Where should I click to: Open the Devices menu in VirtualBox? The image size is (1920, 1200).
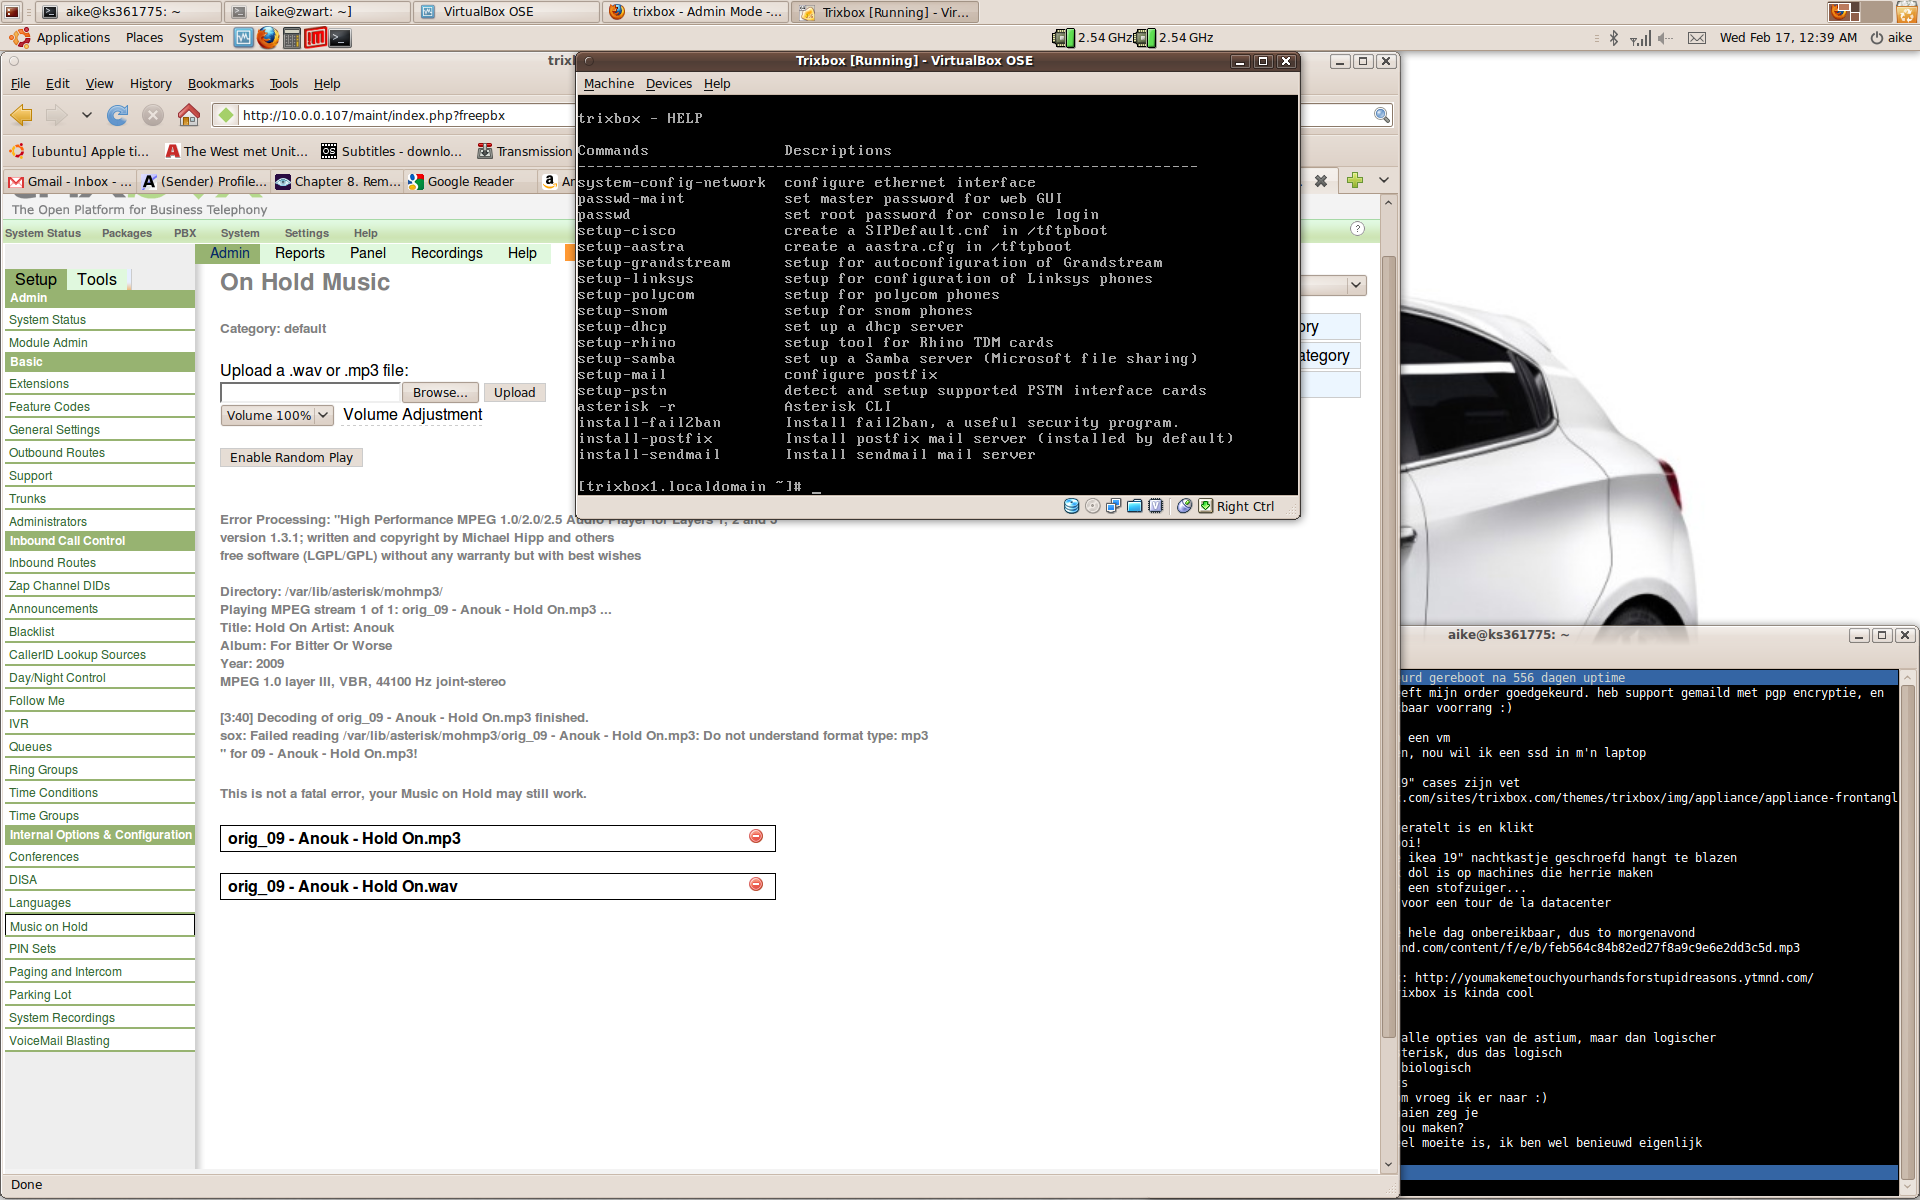pos(668,84)
